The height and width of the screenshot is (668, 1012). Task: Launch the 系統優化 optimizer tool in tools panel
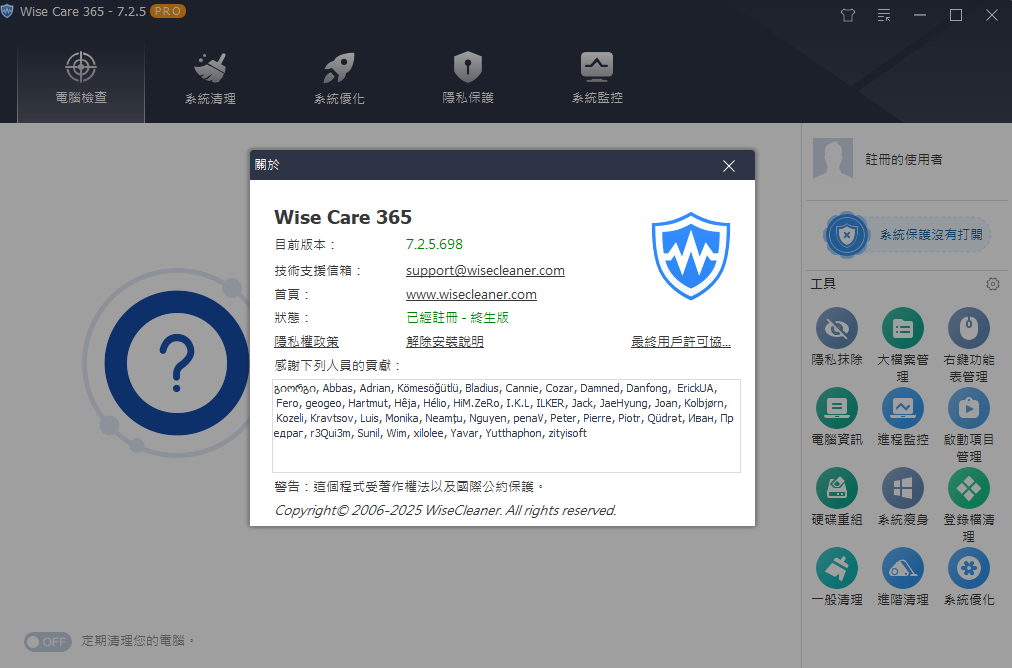pos(968,577)
